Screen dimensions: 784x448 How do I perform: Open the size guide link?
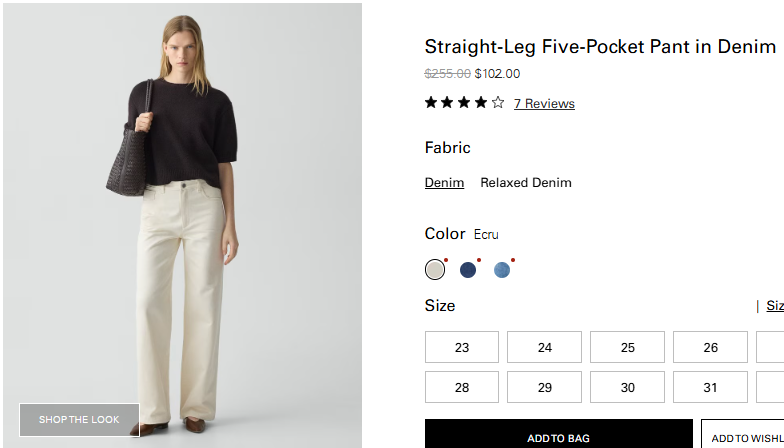click(774, 306)
